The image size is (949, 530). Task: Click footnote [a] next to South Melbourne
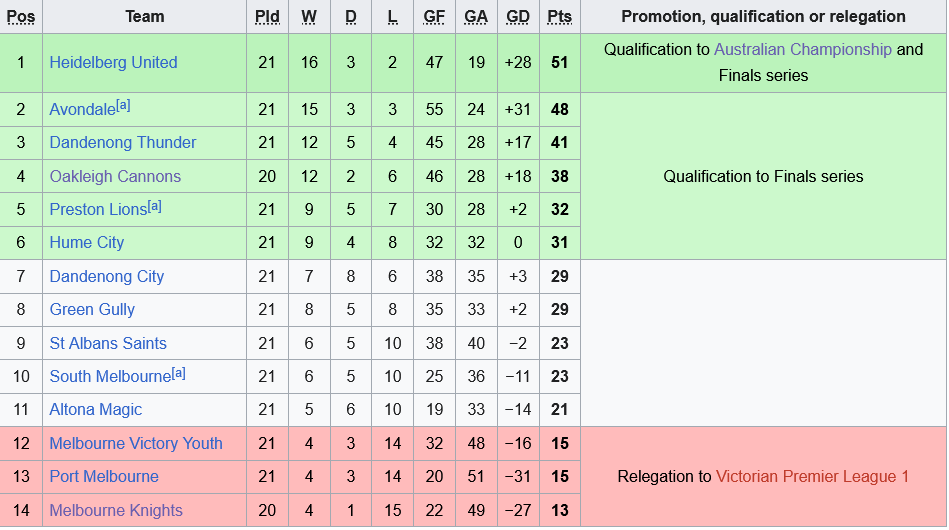point(179,373)
